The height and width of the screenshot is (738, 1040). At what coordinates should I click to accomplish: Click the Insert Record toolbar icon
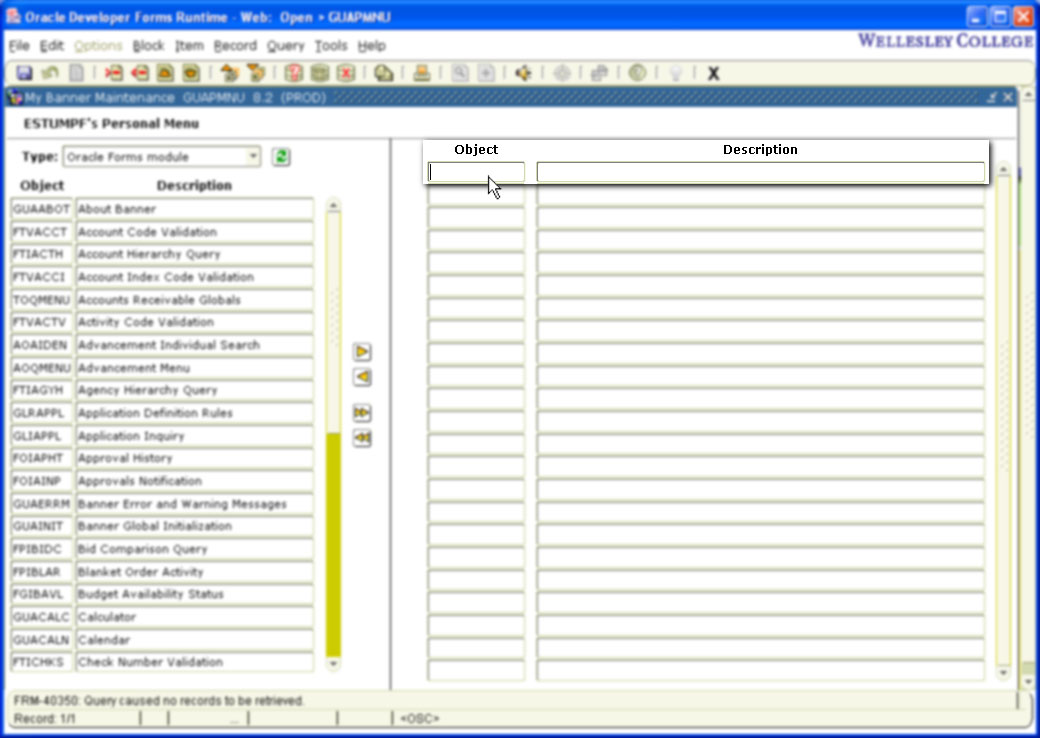[x=113, y=73]
